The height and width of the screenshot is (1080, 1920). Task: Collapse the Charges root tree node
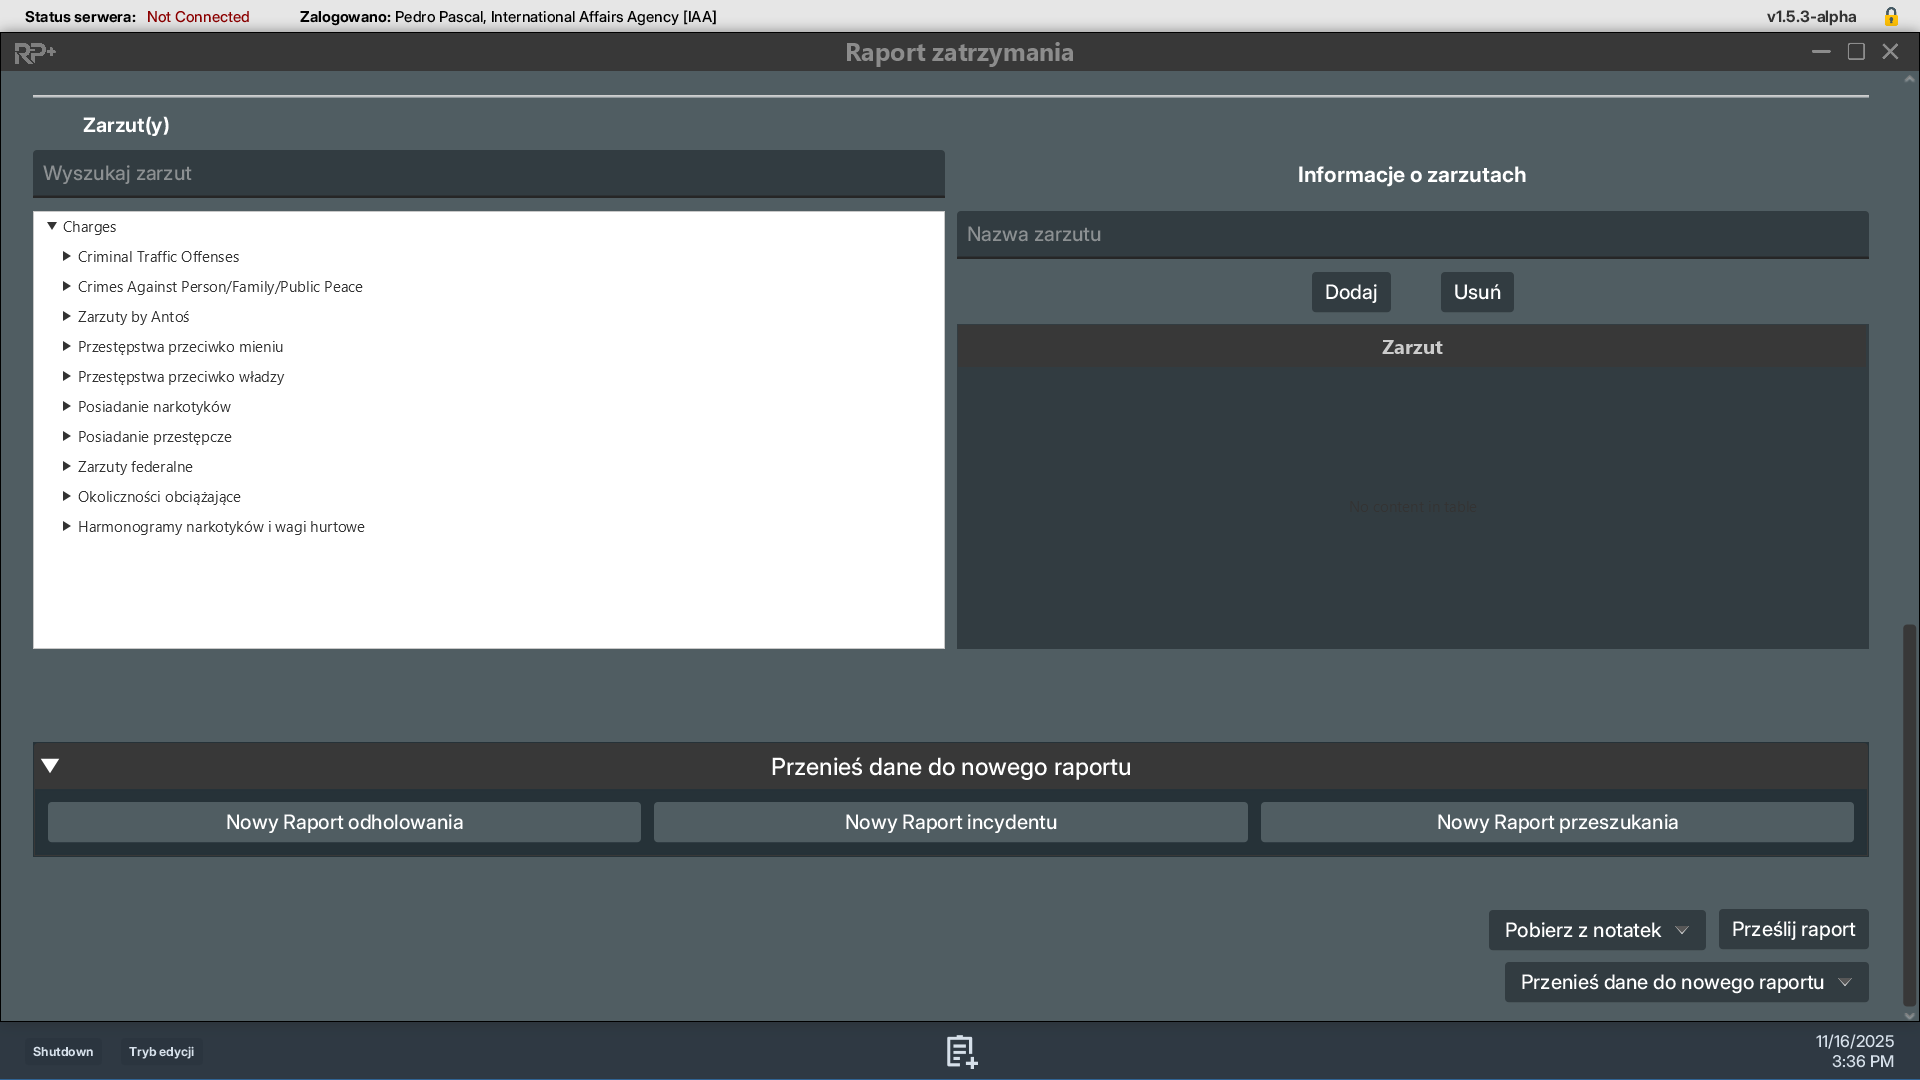click(x=52, y=227)
